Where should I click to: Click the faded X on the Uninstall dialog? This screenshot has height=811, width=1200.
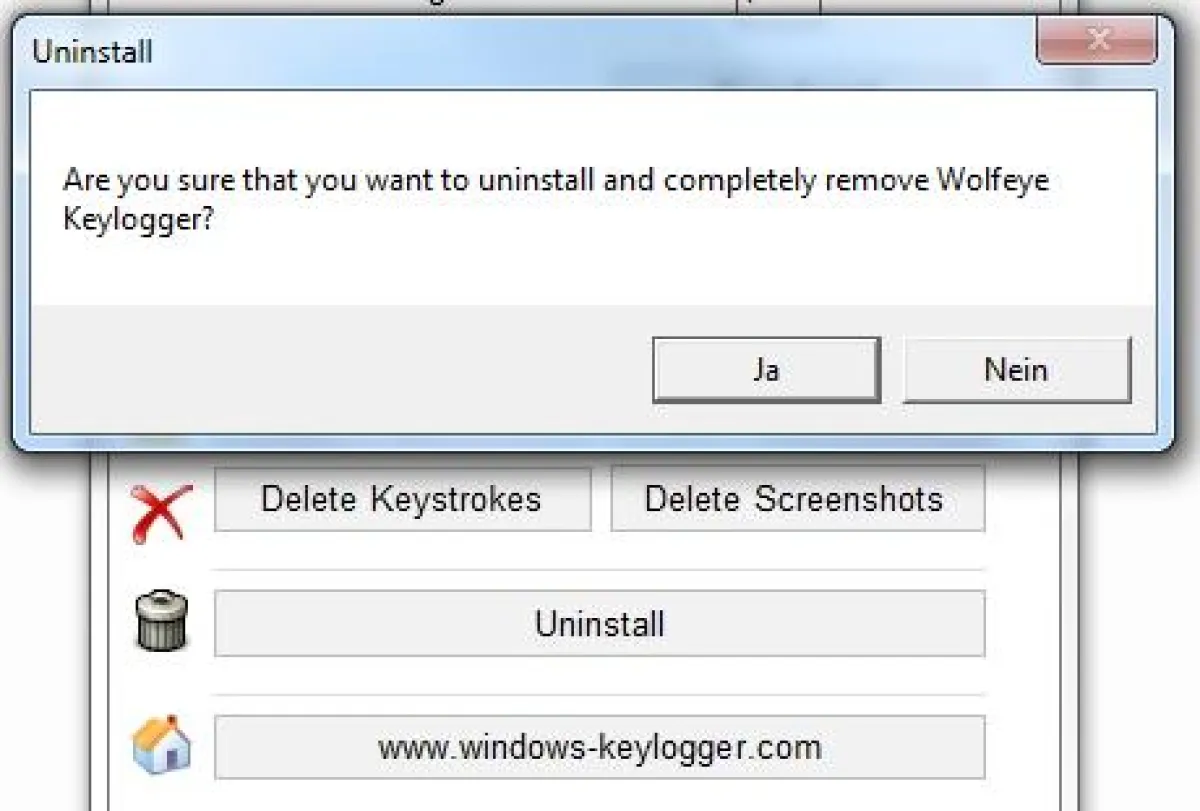(x=1098, y=41)
